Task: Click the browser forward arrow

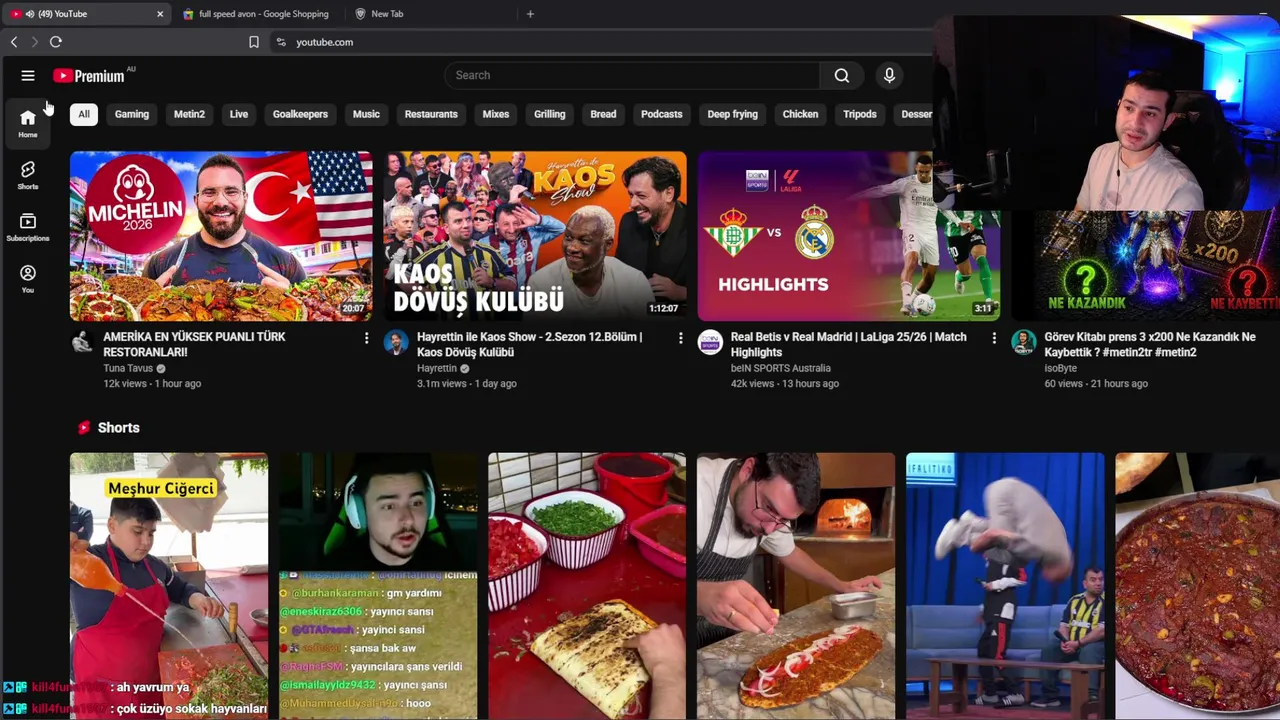Action: (34, 42)
